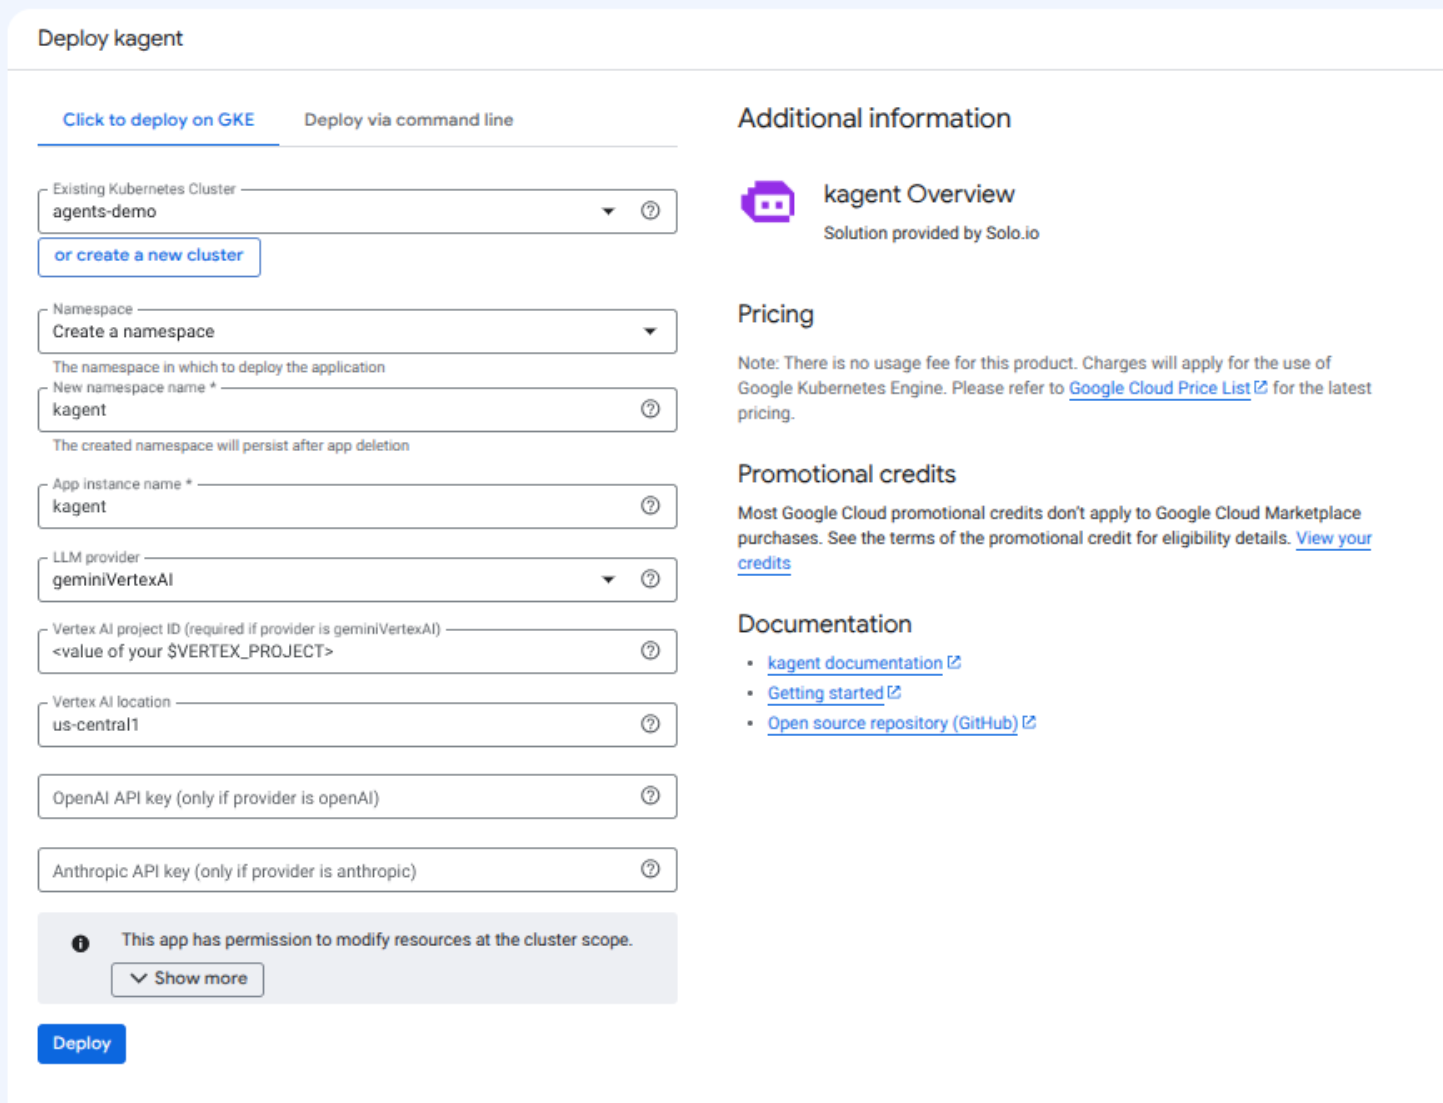Select the Click to deploy on GKE tab
This screenshot has width=1443, height=1103.
[158, 120]
